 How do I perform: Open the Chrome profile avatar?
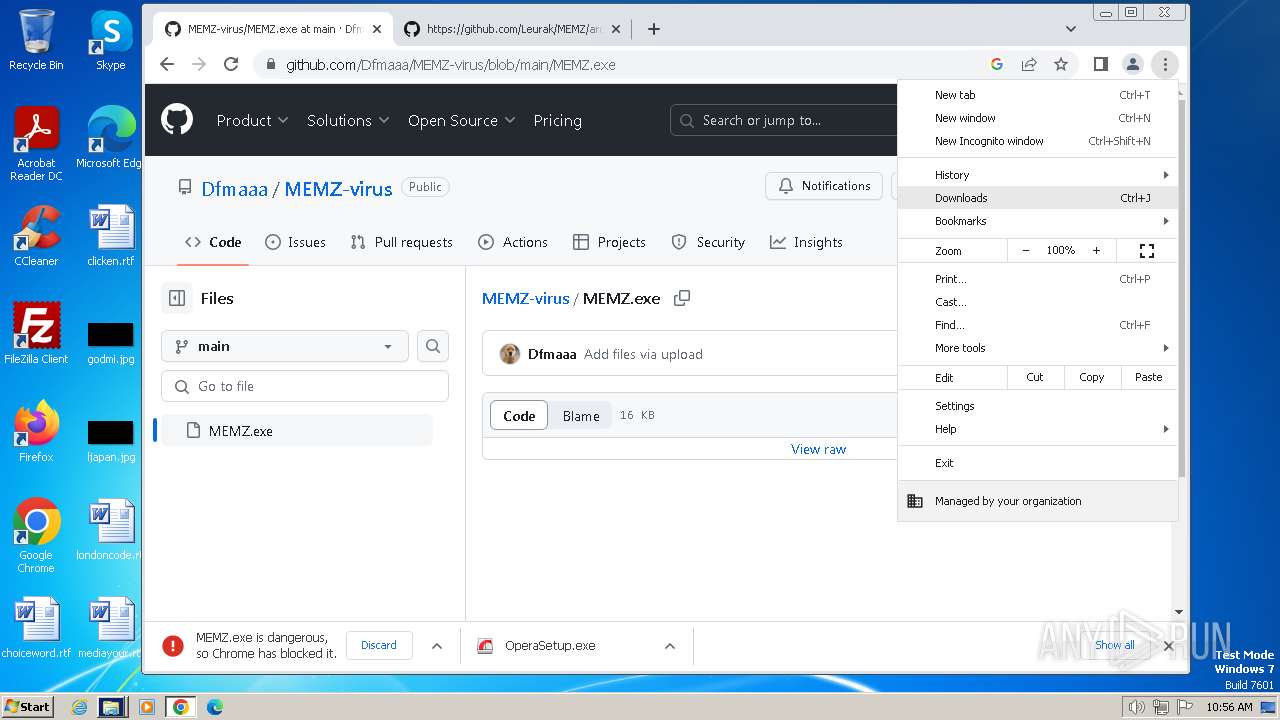tap(1133, 64)
